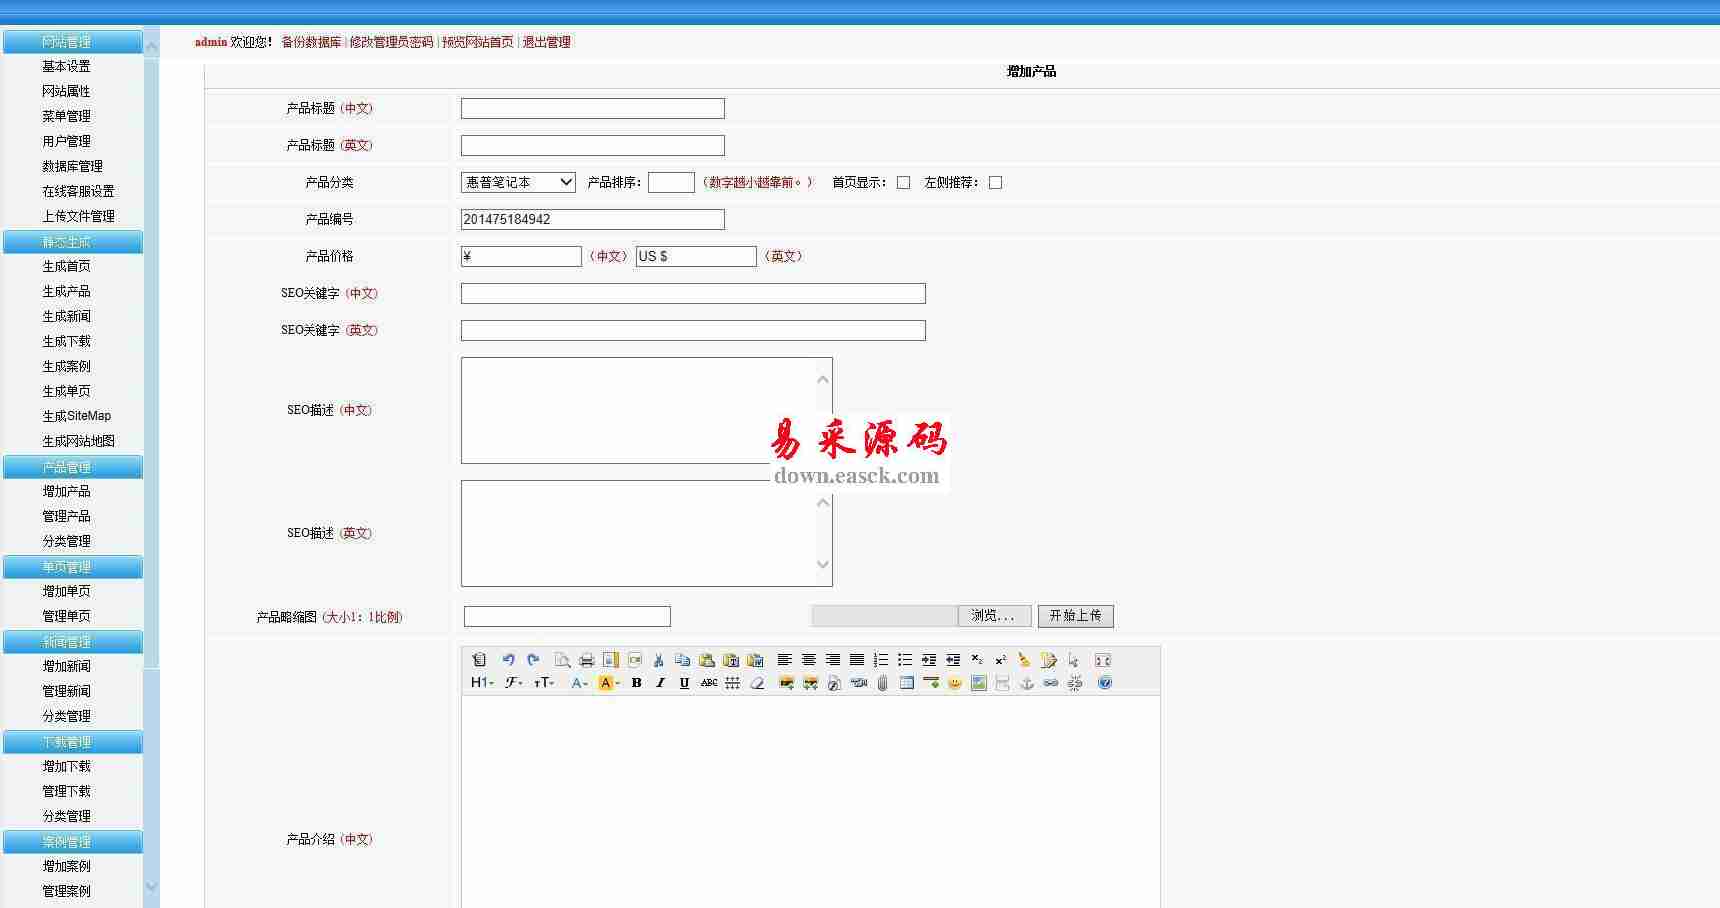Open 增加新闻 in sidebar

pos(66,666)
